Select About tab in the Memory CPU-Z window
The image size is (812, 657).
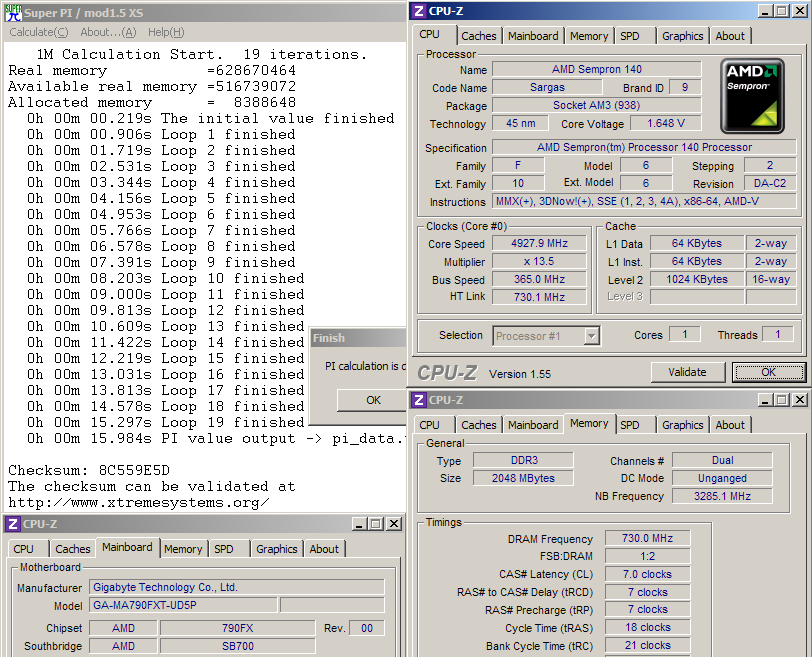coord(730,425)
